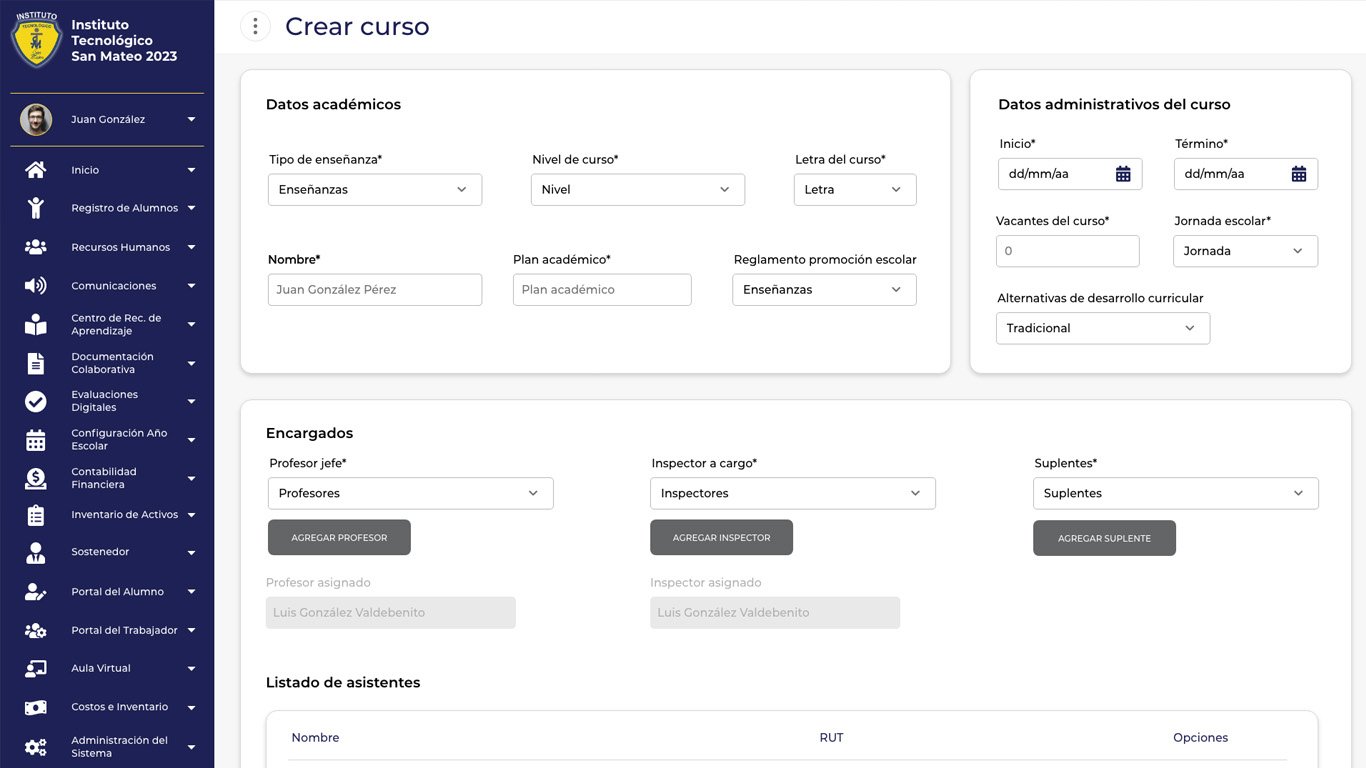Open the three-dot menu beside Crear curso
The height and width of the screenshot is (768, 1366).
tap(255, 26)
